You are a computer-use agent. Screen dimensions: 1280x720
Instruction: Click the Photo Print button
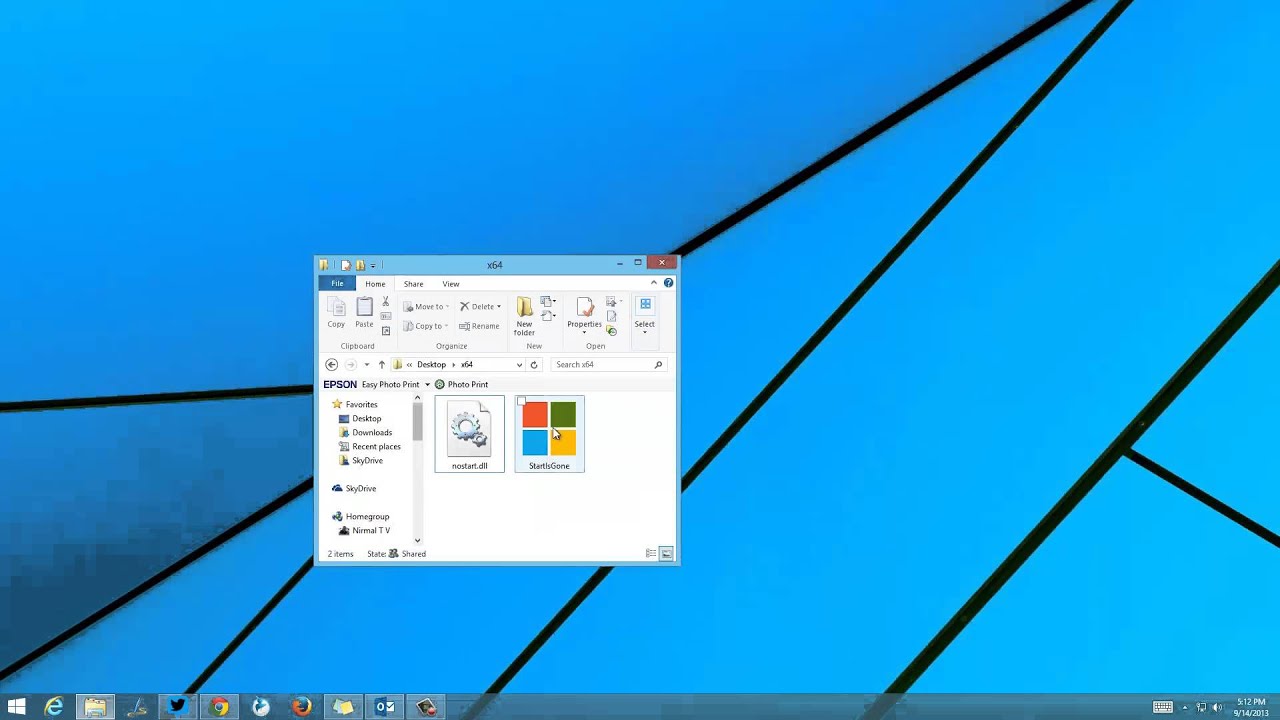pos(461,385)
